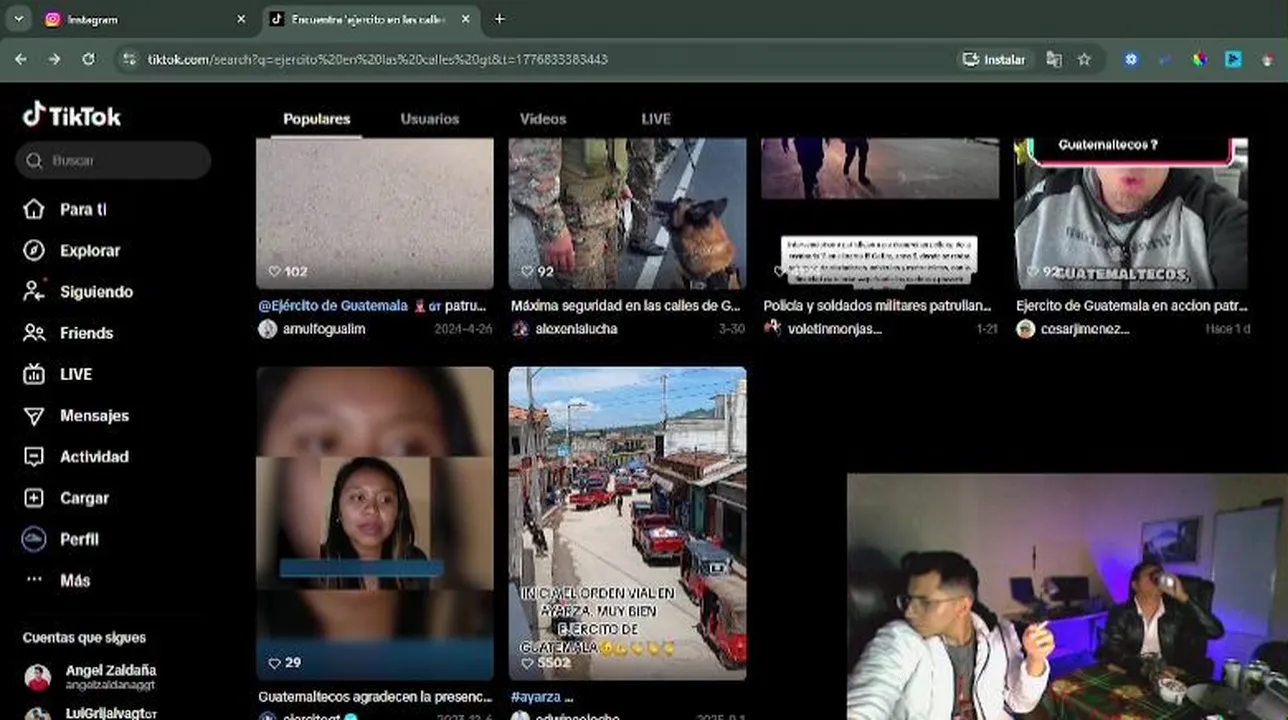Click the multicolor extension icon
Viewport: 1288px width, 720px height.
click(x=1200, y=59)
